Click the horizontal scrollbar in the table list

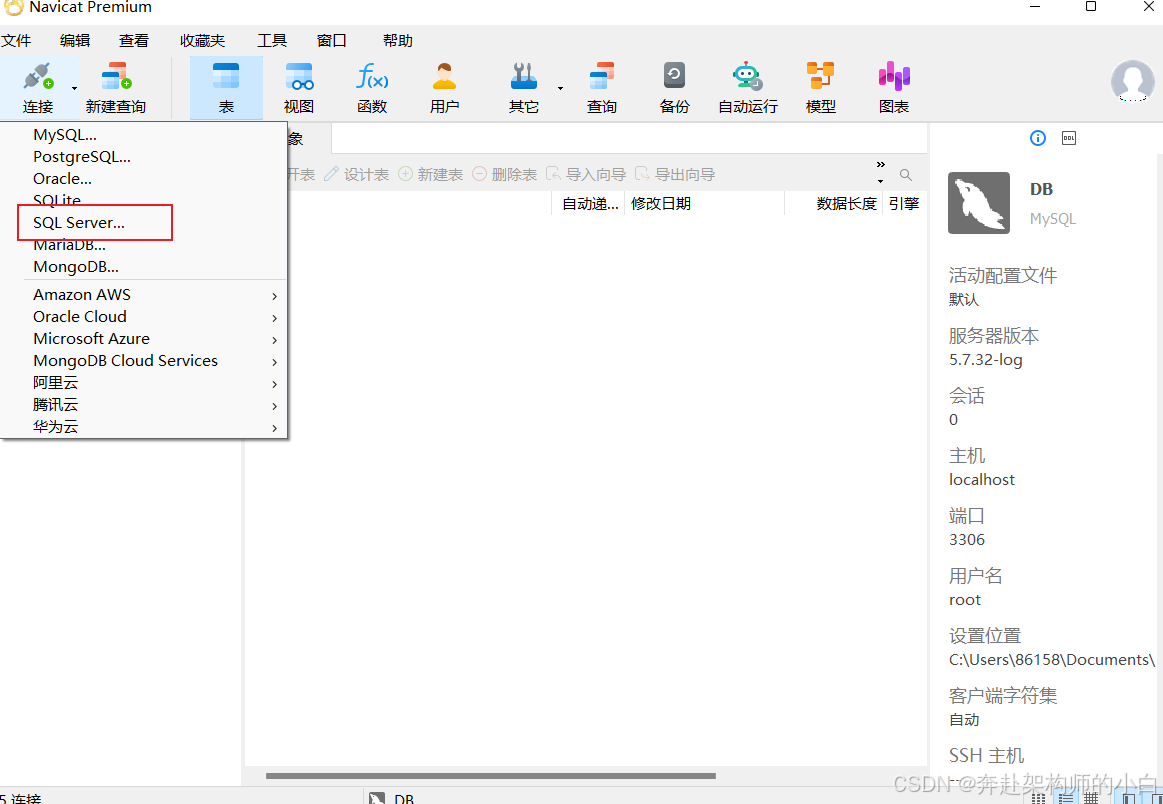490,777
